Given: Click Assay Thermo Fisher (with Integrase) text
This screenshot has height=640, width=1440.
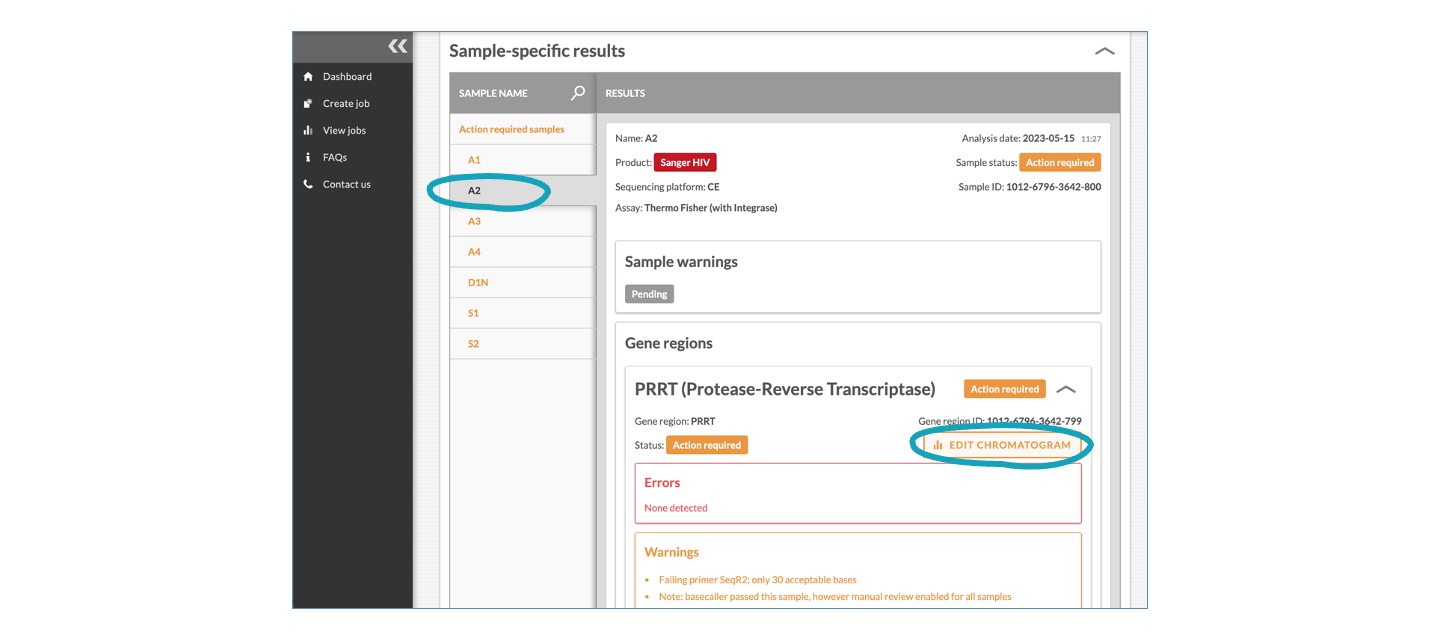Looking at the screenshot, I should point(696,208).
